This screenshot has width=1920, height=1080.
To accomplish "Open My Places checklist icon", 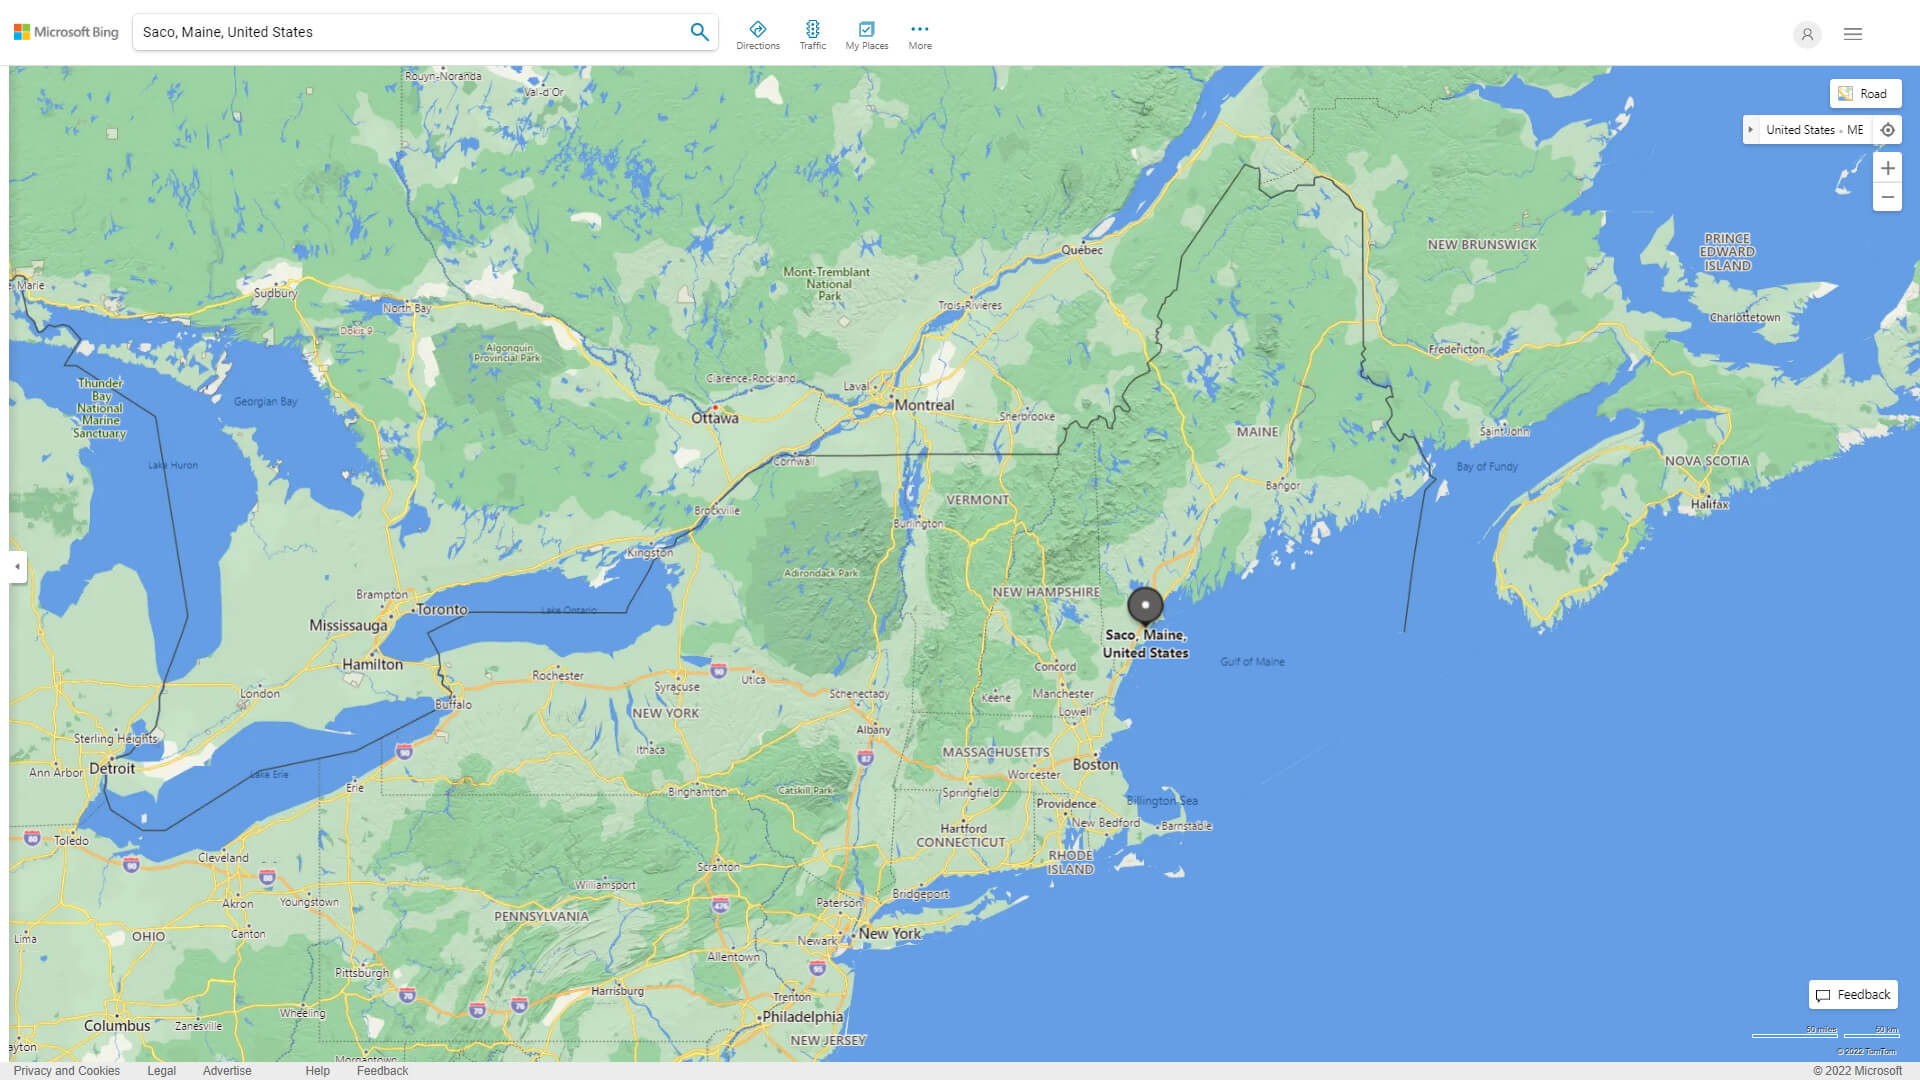I will coord(866,29).
